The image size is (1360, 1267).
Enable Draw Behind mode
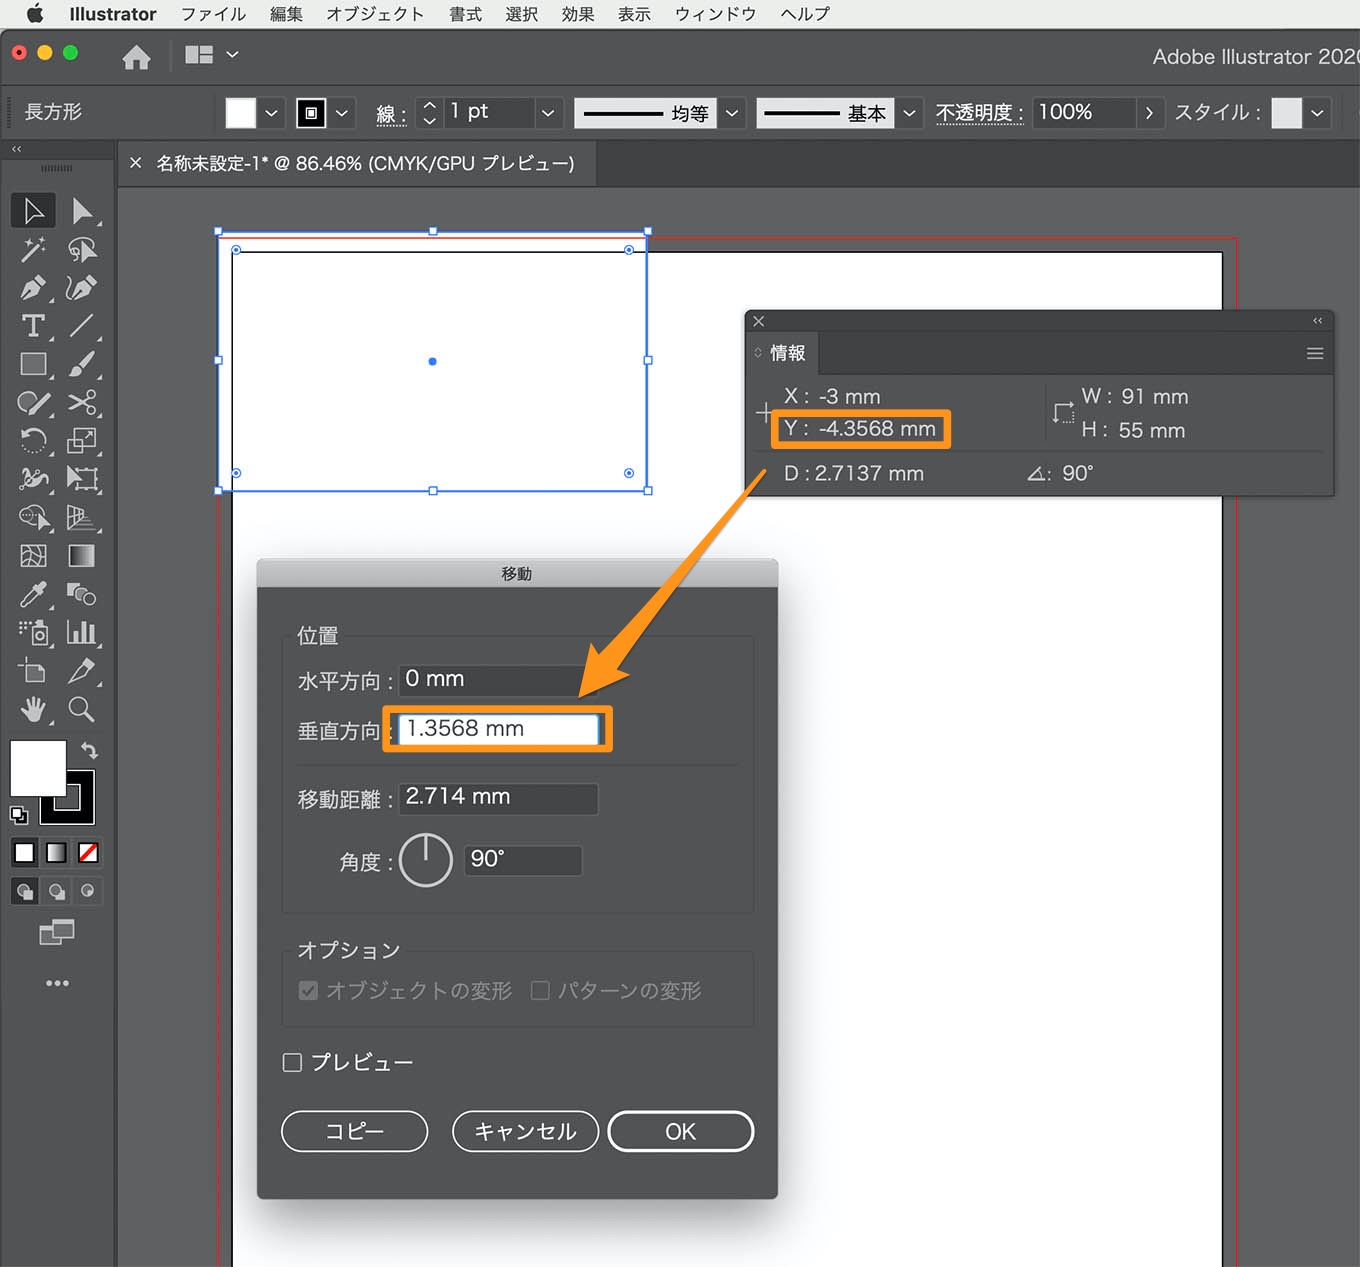coord(57,891)
